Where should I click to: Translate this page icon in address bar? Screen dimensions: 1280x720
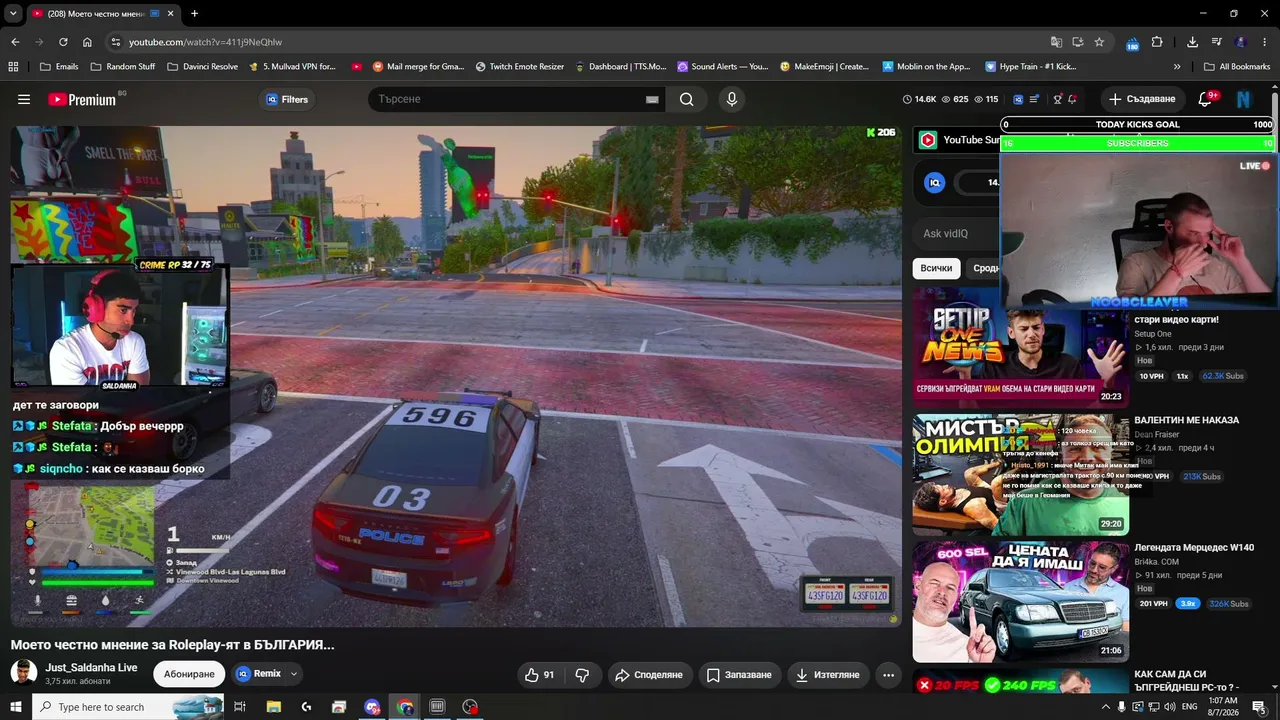(x=1056, y=42)
